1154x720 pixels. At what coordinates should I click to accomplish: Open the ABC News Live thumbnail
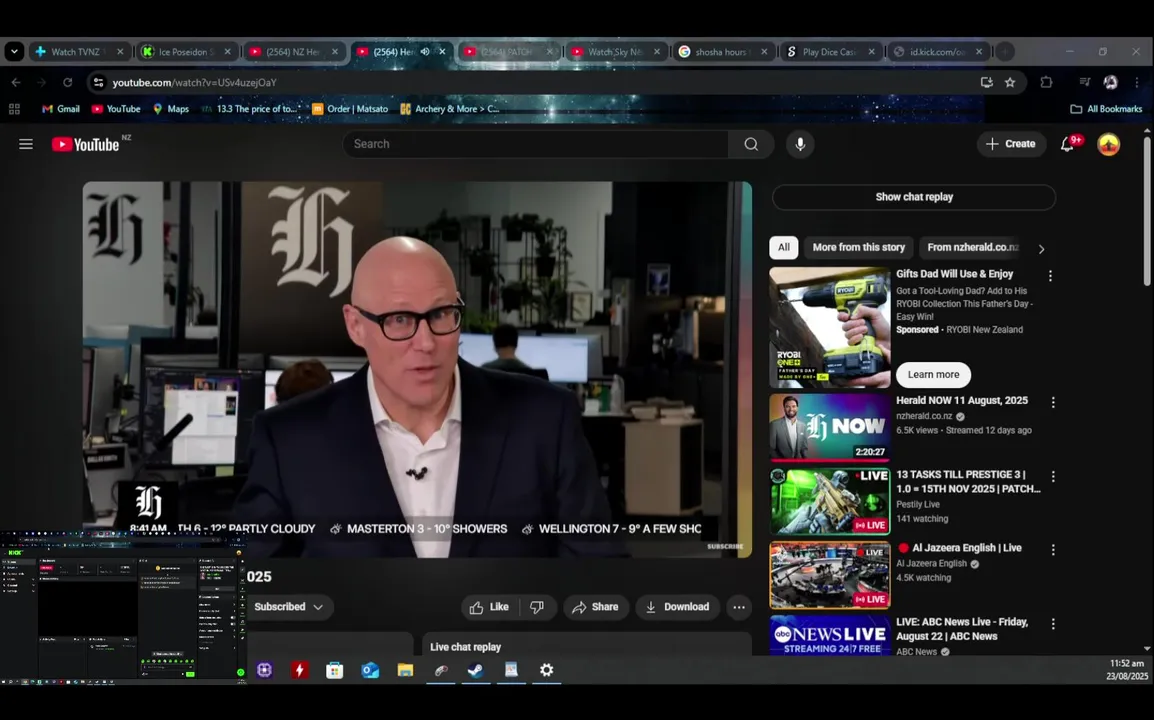click(x=829, y=635)
